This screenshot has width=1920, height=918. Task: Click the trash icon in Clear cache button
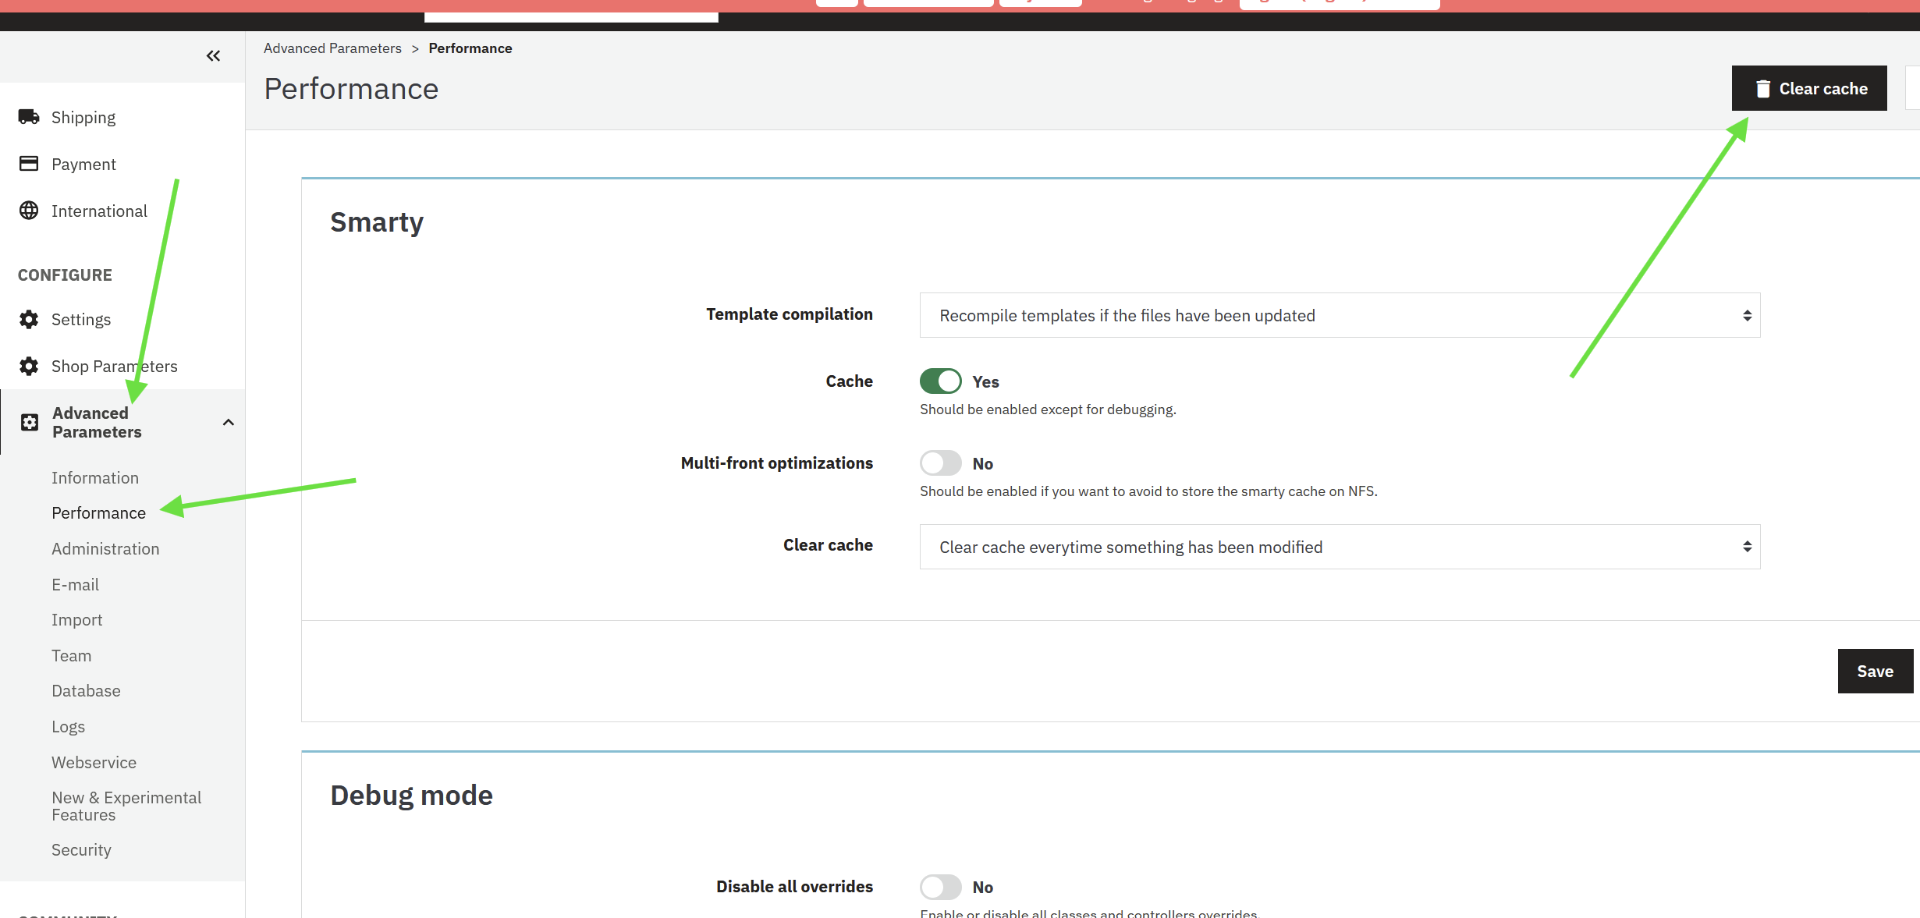1763,89
